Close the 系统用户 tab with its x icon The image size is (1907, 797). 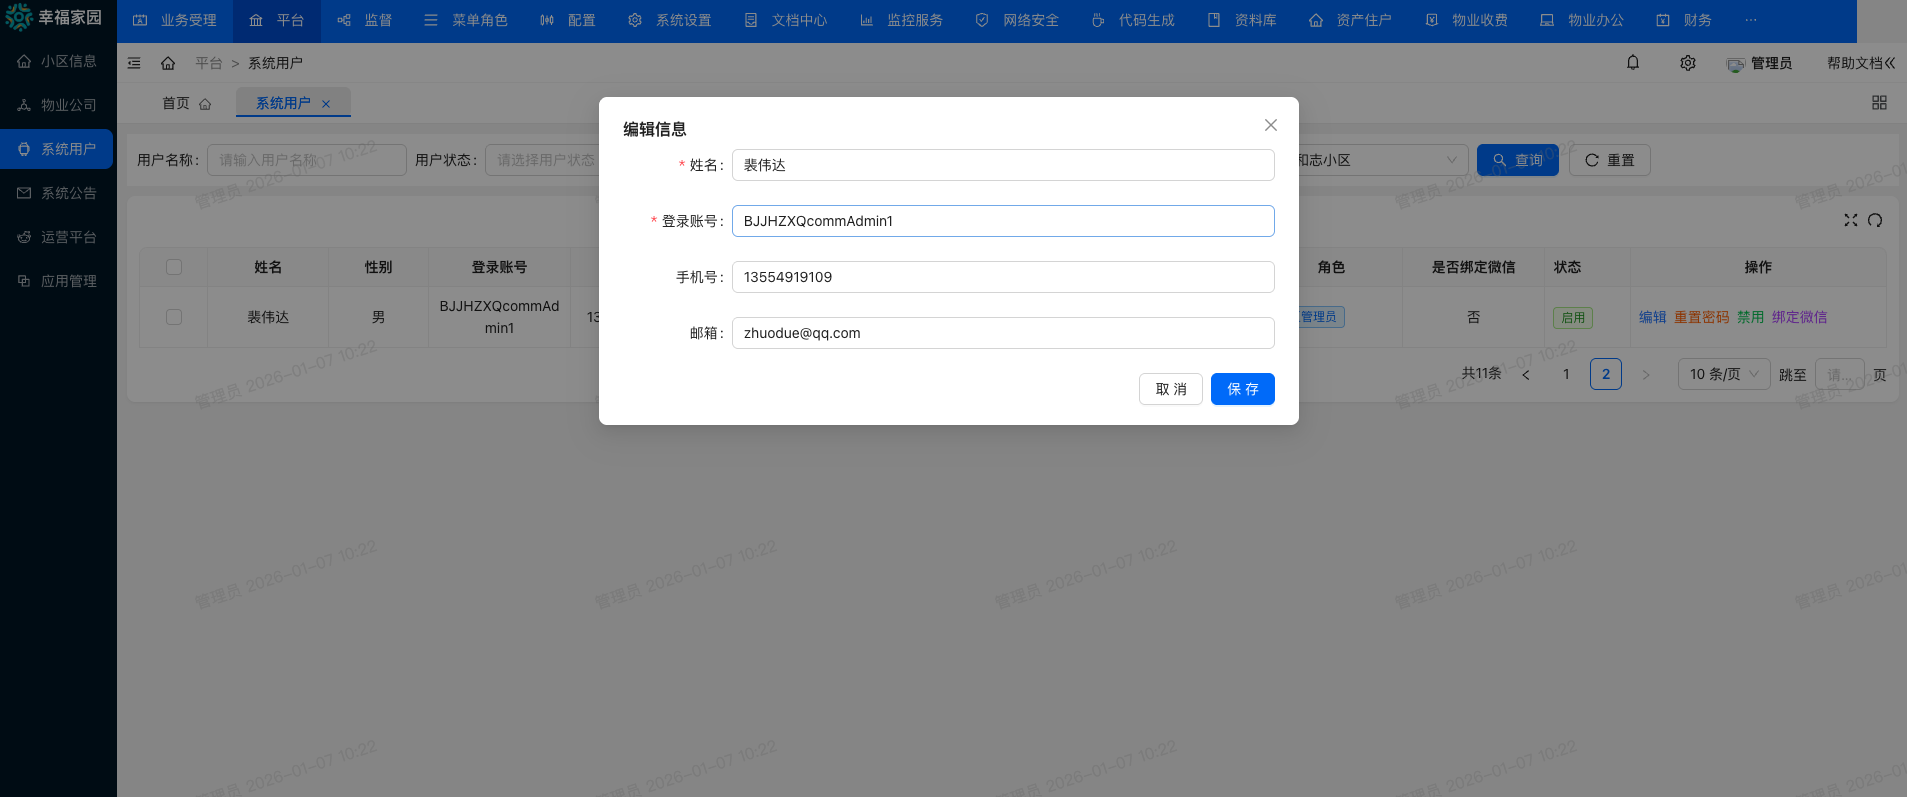coord(326,104)
